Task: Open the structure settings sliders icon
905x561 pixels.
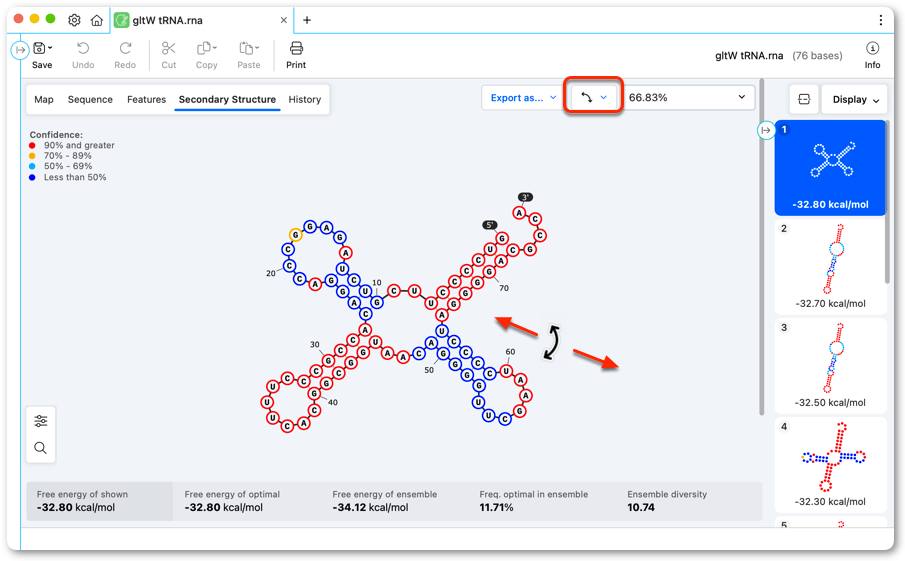Action: (x=40, y=421)
